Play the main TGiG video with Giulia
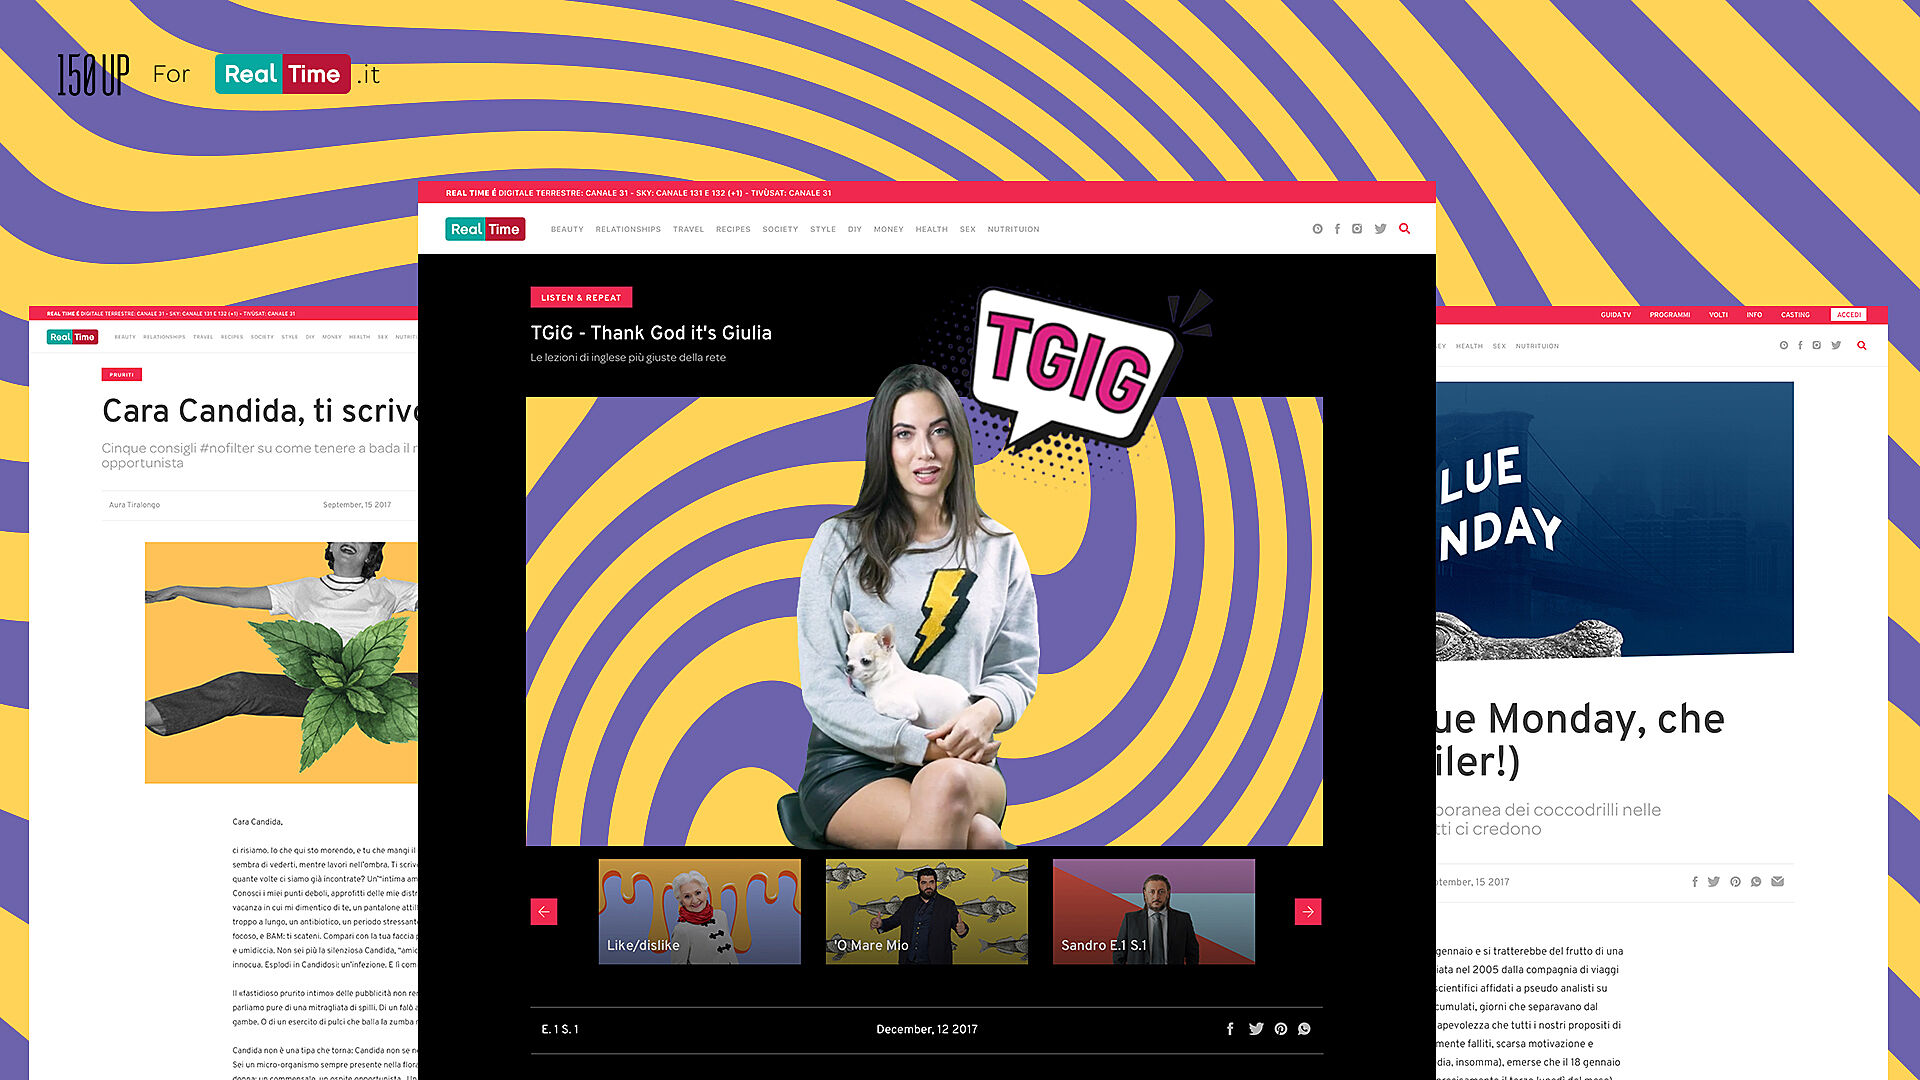Image resolution: width=1920 pixels, height=1080 pixels. click(x=924, y=621)
